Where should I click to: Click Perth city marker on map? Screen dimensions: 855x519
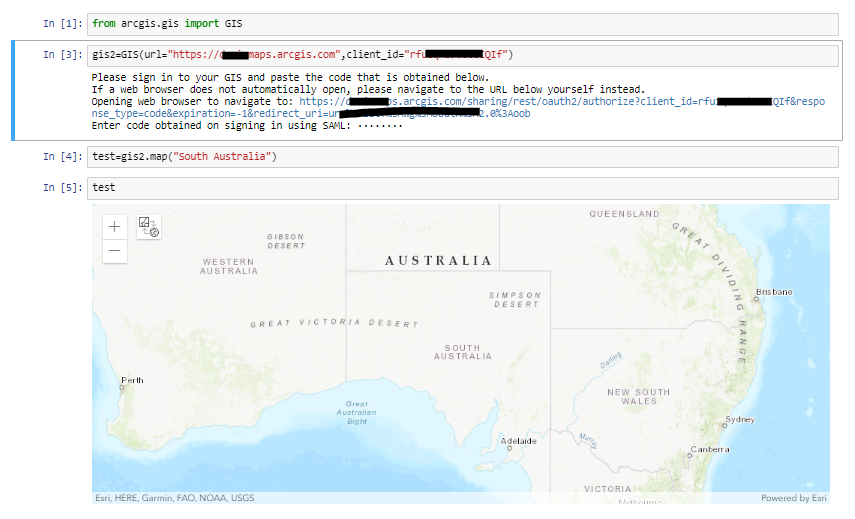tap(122, 388)
